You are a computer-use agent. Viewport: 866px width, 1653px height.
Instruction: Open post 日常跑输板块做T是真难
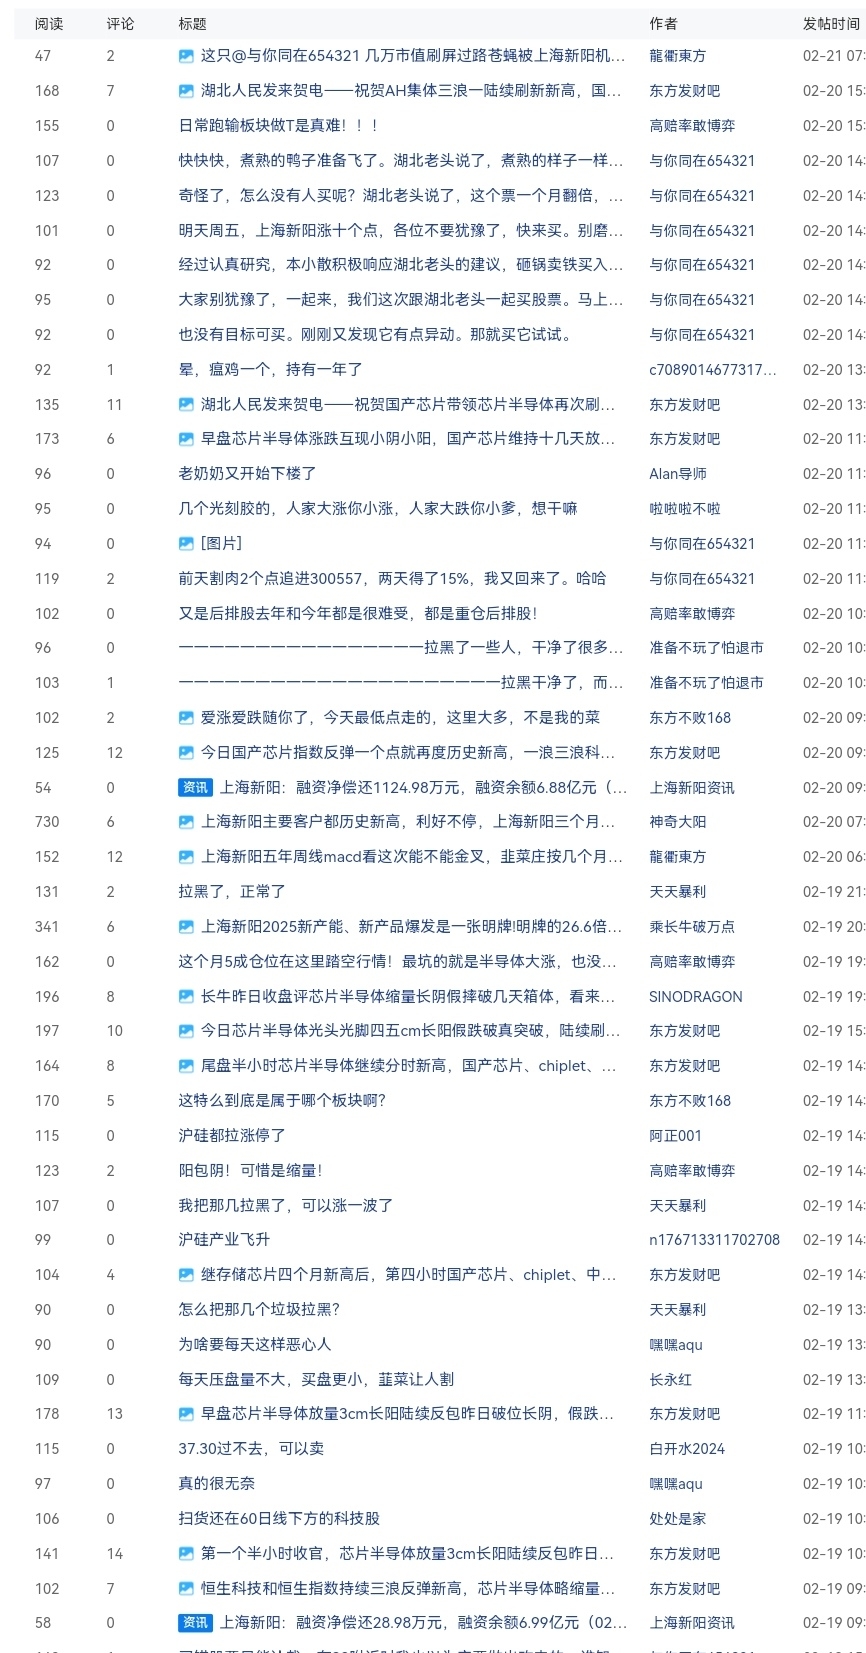(279, 126)
